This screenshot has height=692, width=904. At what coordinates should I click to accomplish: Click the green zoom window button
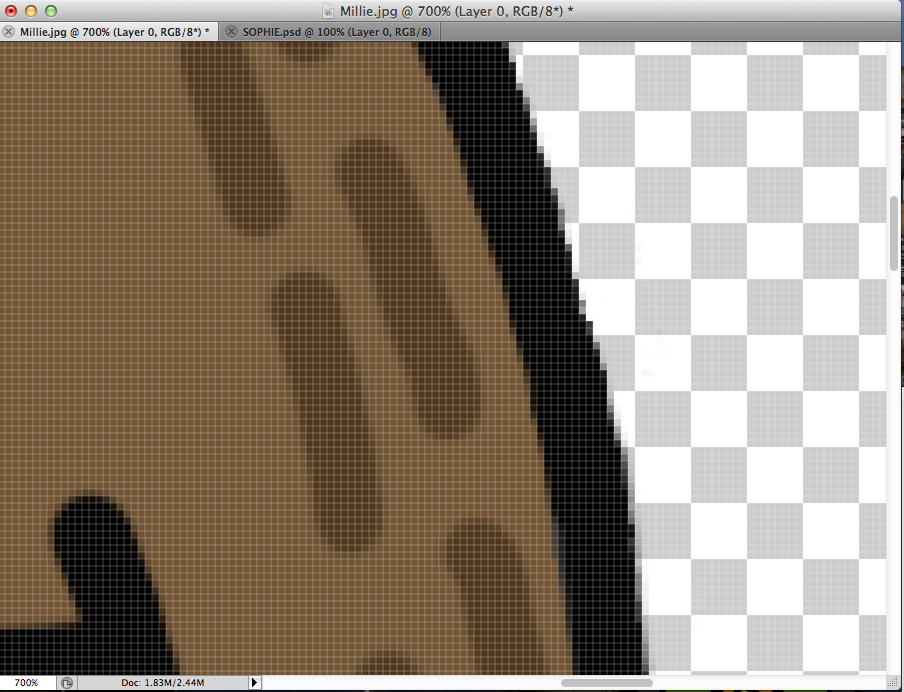click(x=51, y=11)
